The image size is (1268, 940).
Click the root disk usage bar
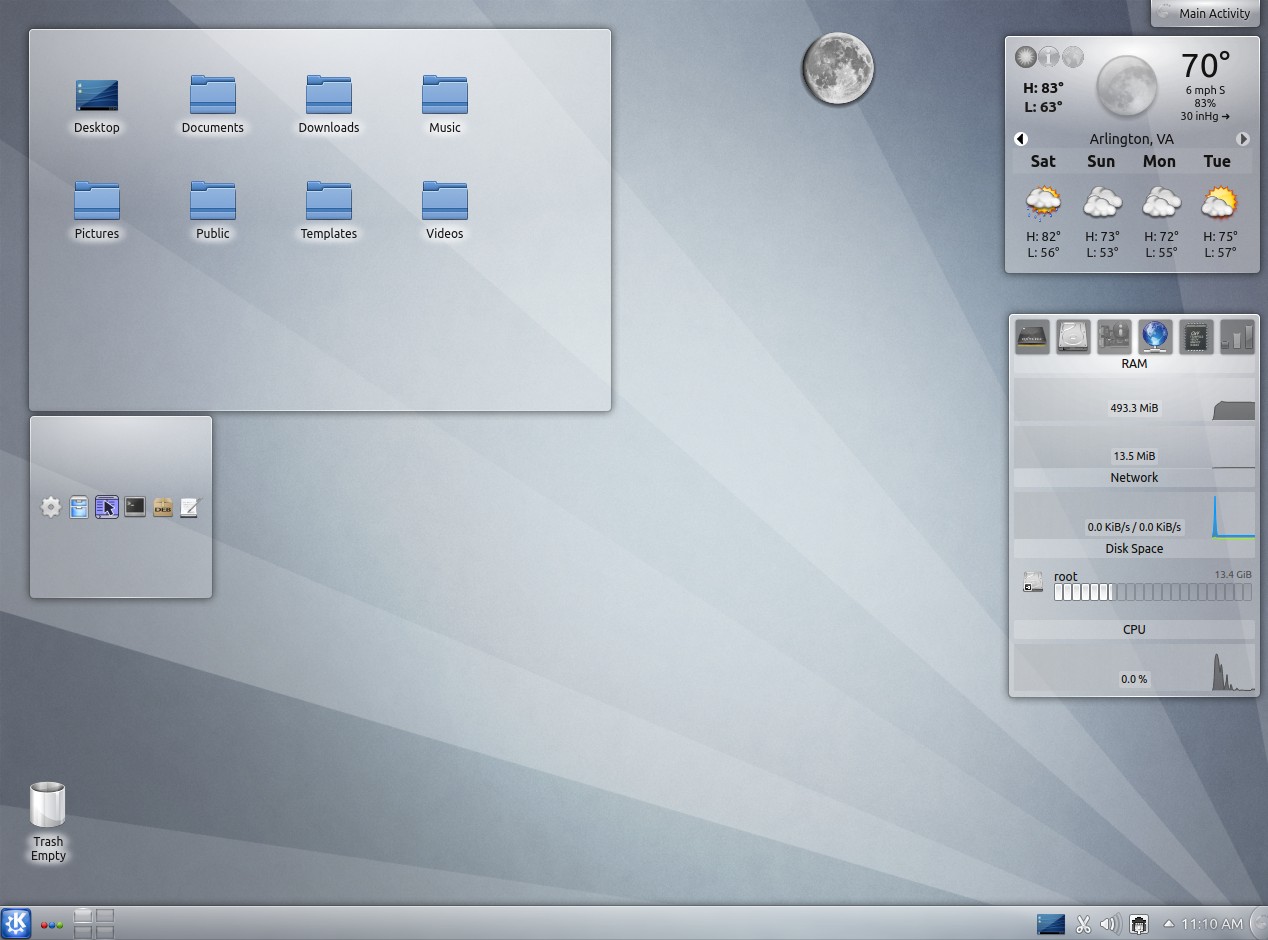1150,592
